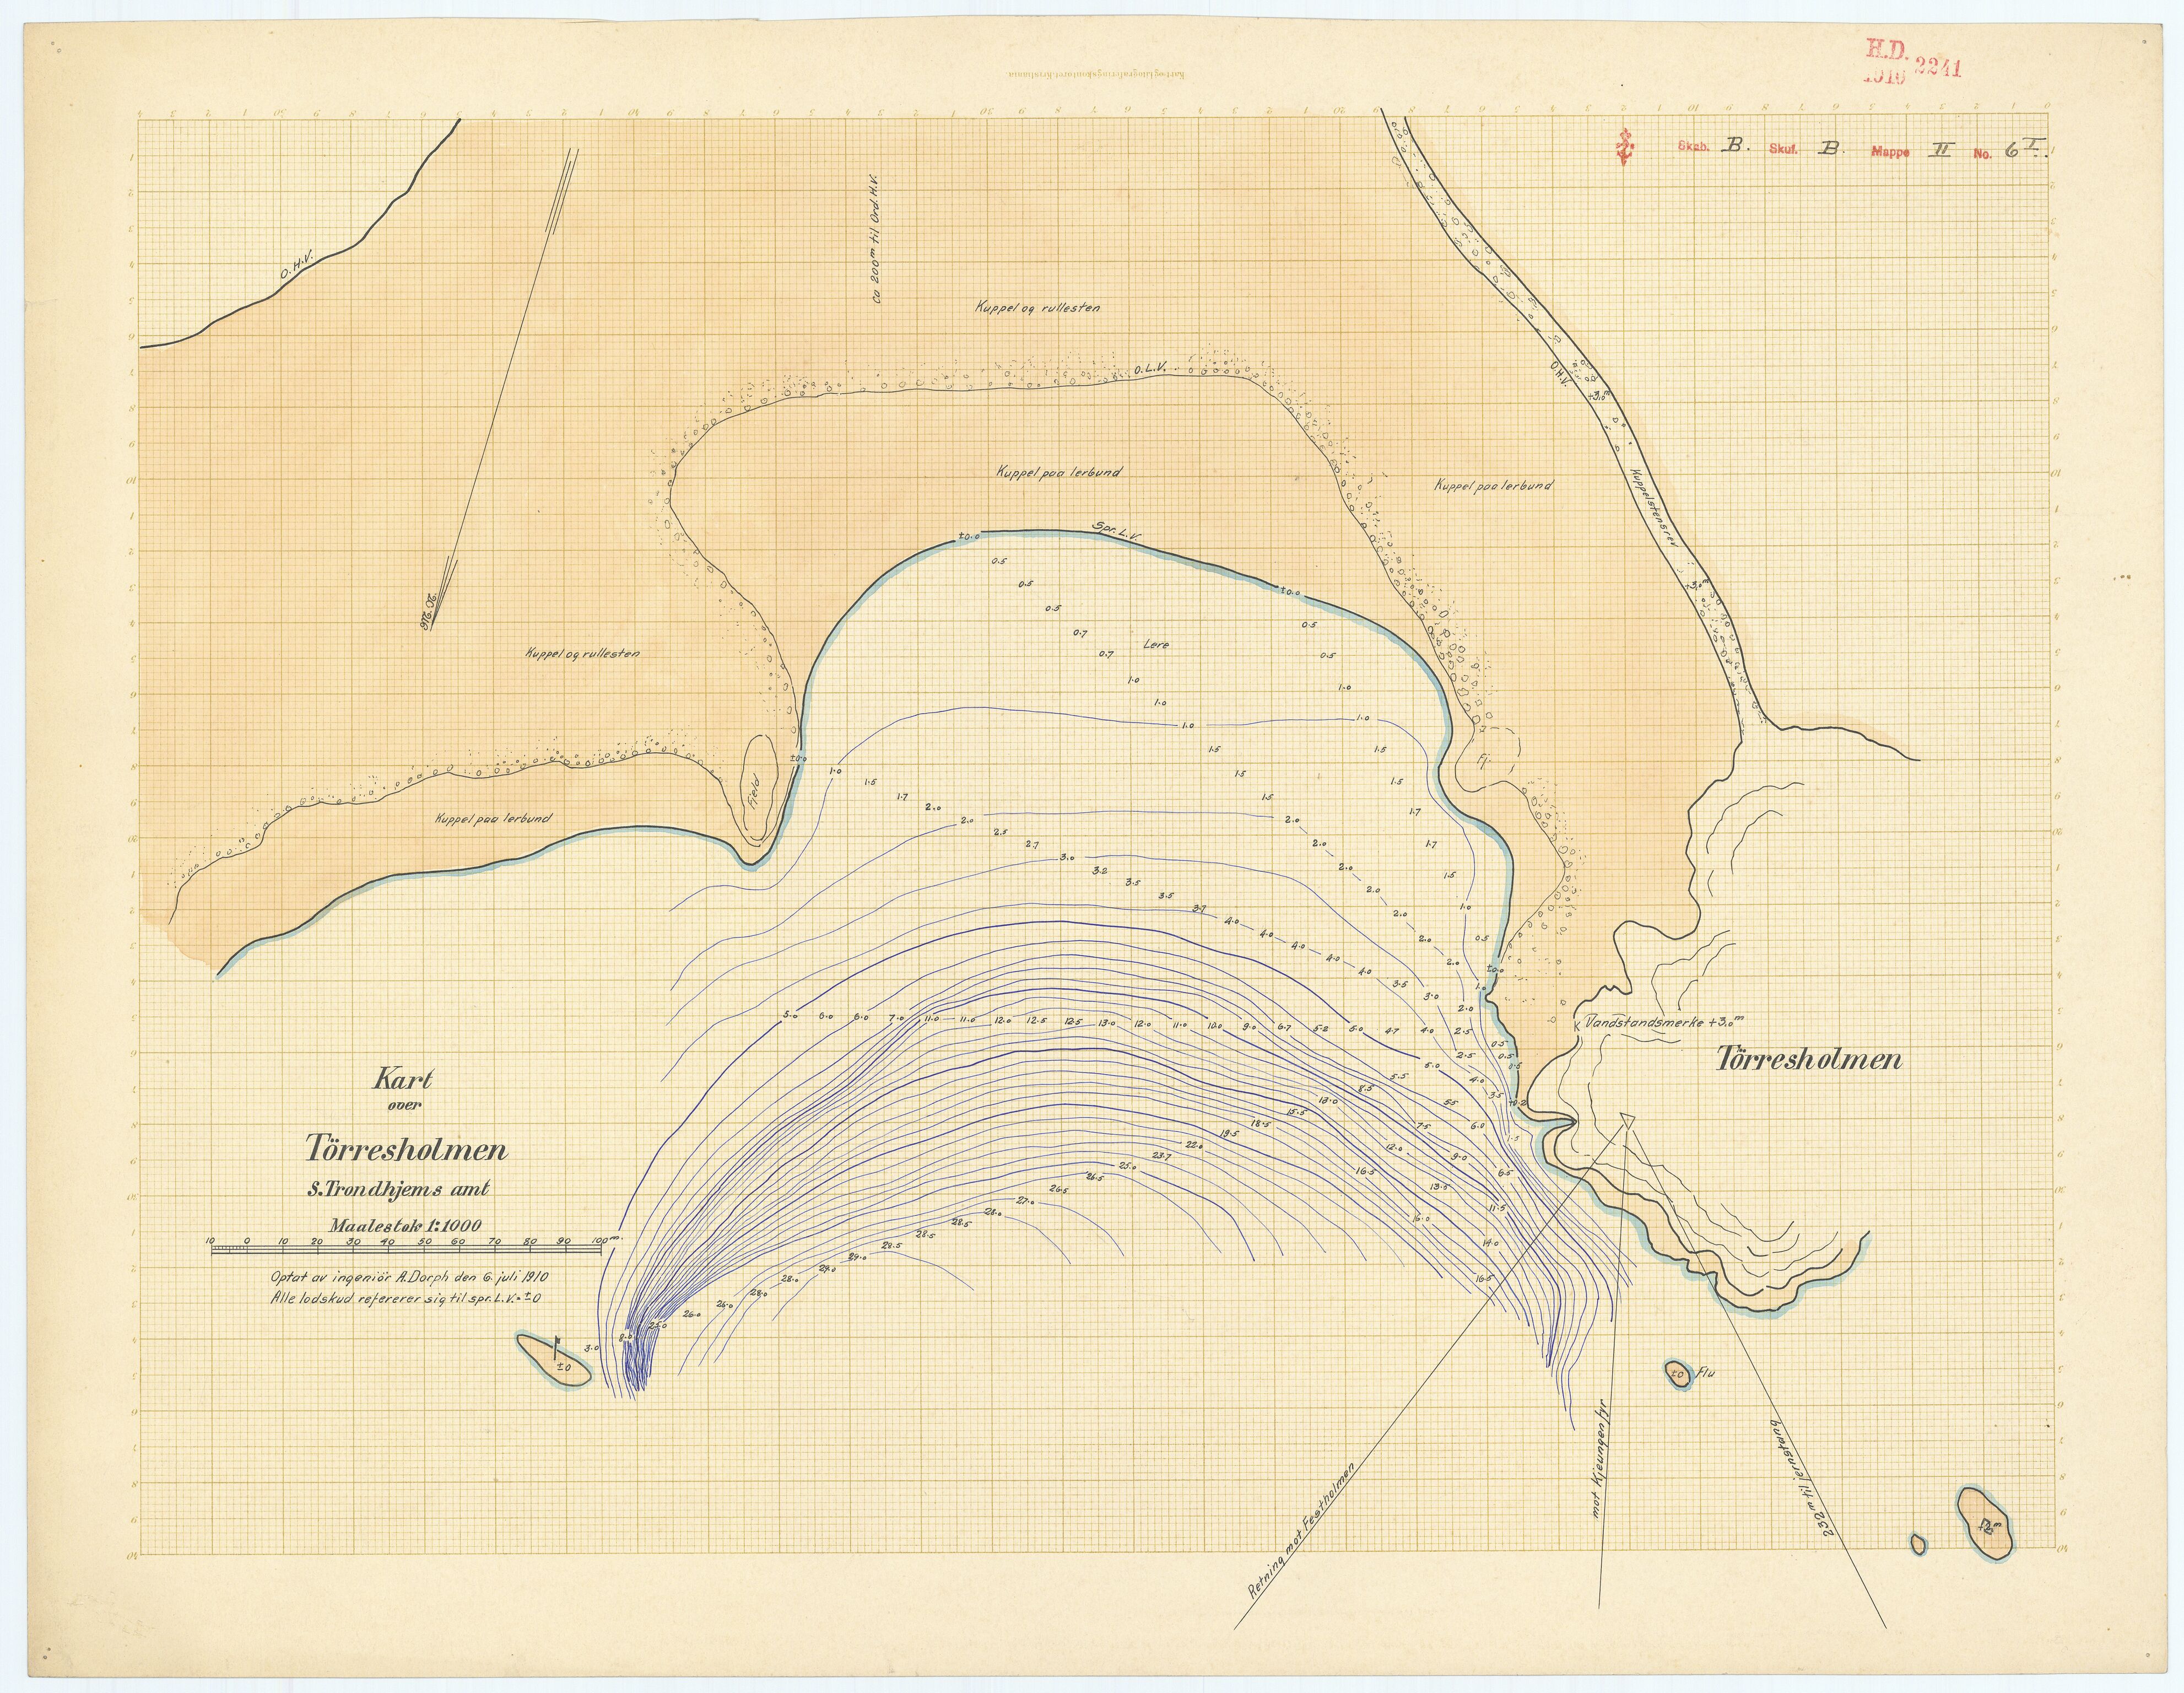Click the '23.7' depth sounding

coord(1161,1156)
